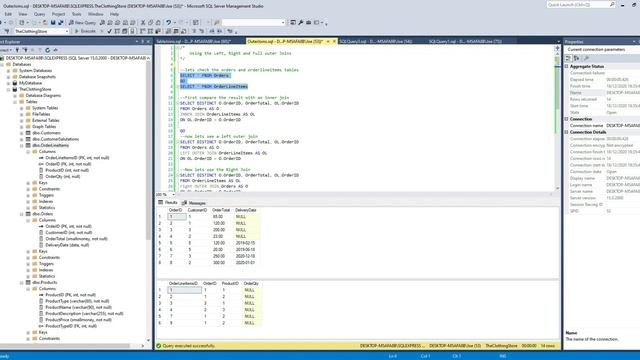Click the Copy toolbar icon

click(x=151, y=22)
